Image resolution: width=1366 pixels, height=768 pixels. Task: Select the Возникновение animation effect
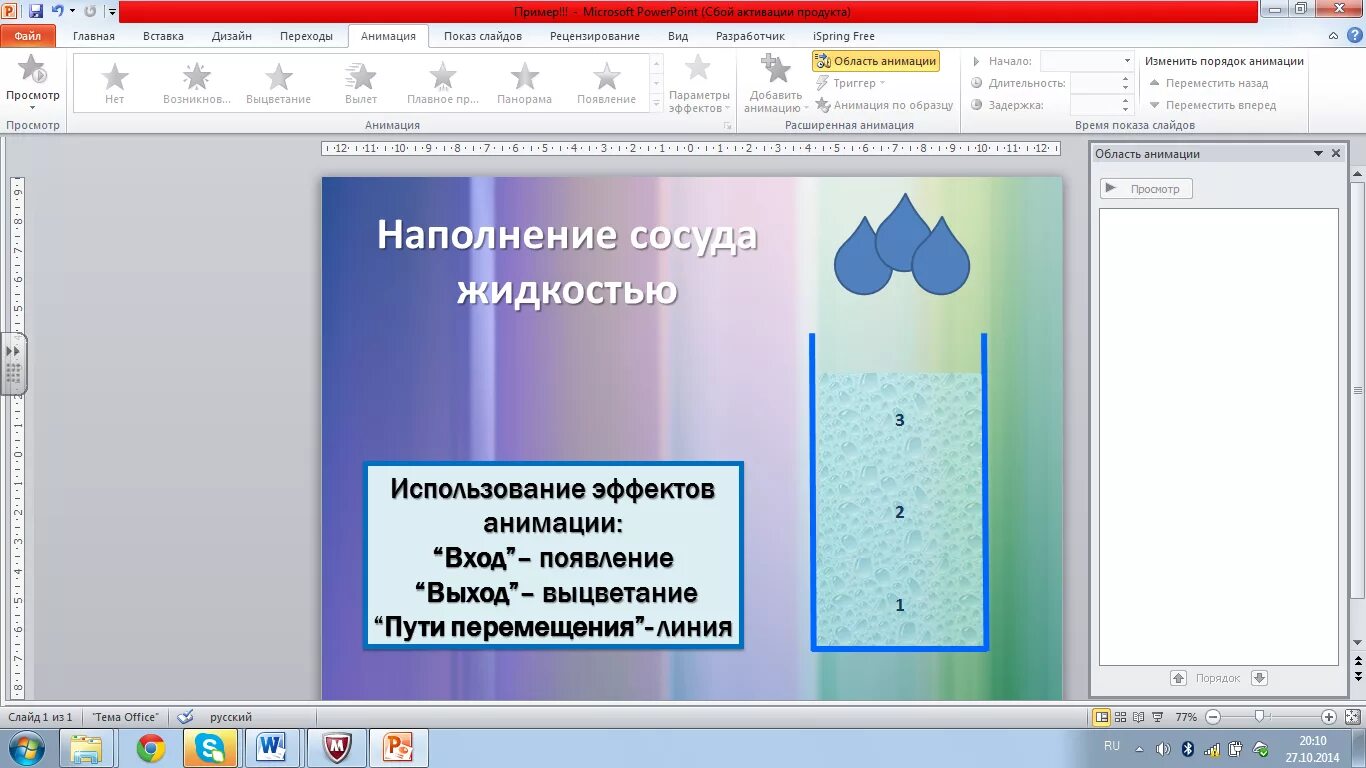point(197,82)
